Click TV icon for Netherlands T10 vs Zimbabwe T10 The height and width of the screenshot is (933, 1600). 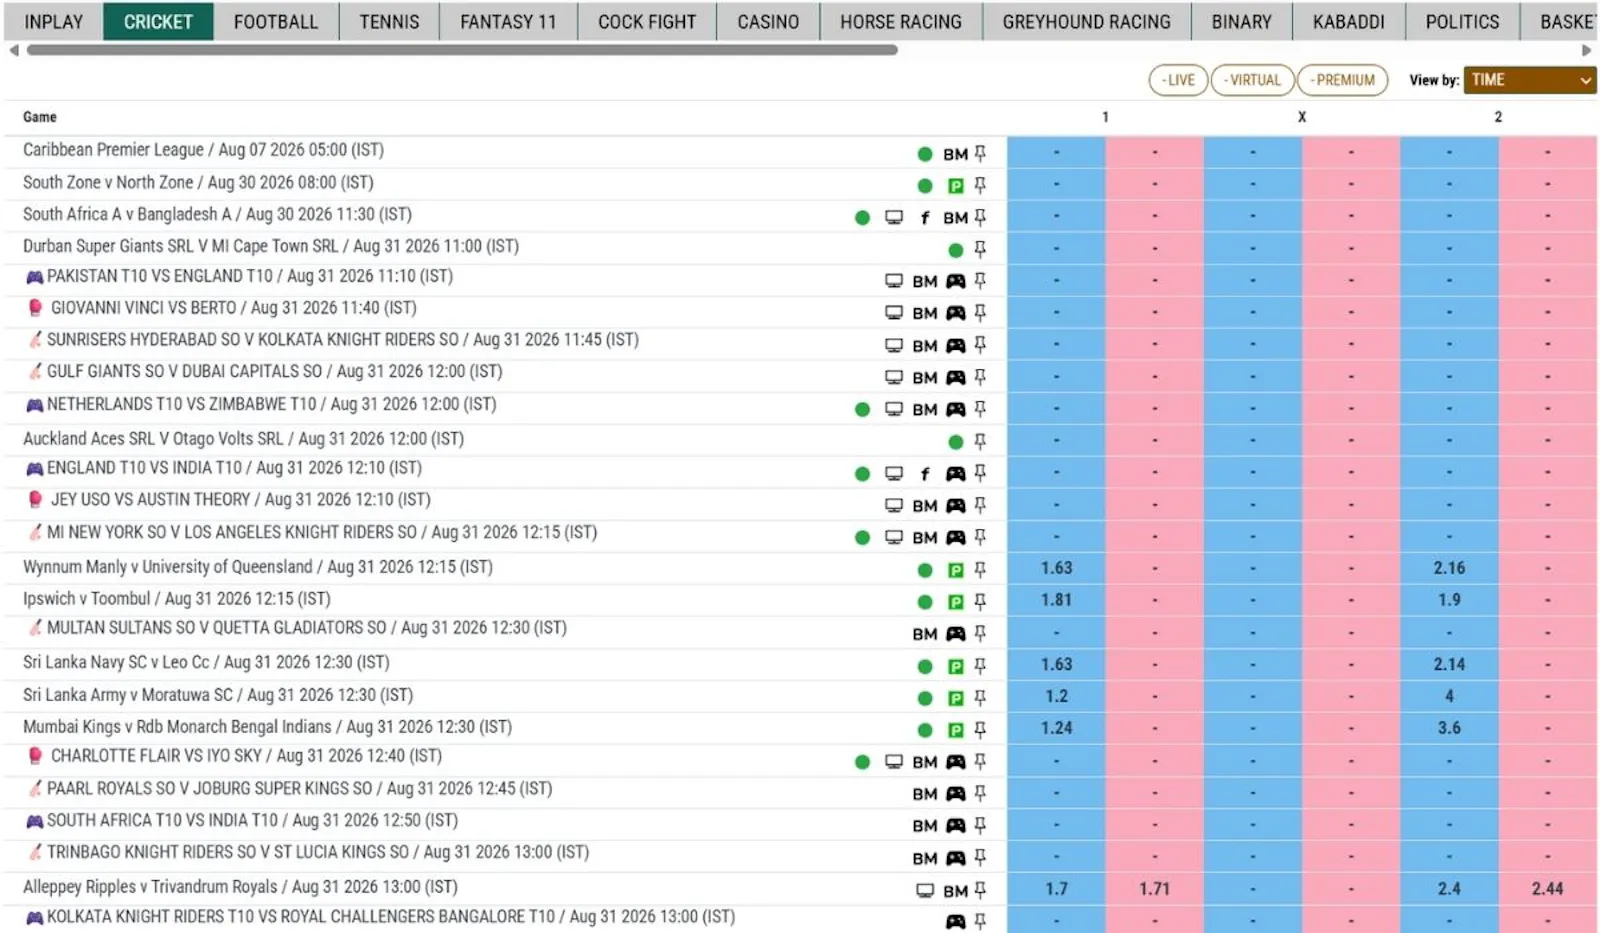click(894, 409)
